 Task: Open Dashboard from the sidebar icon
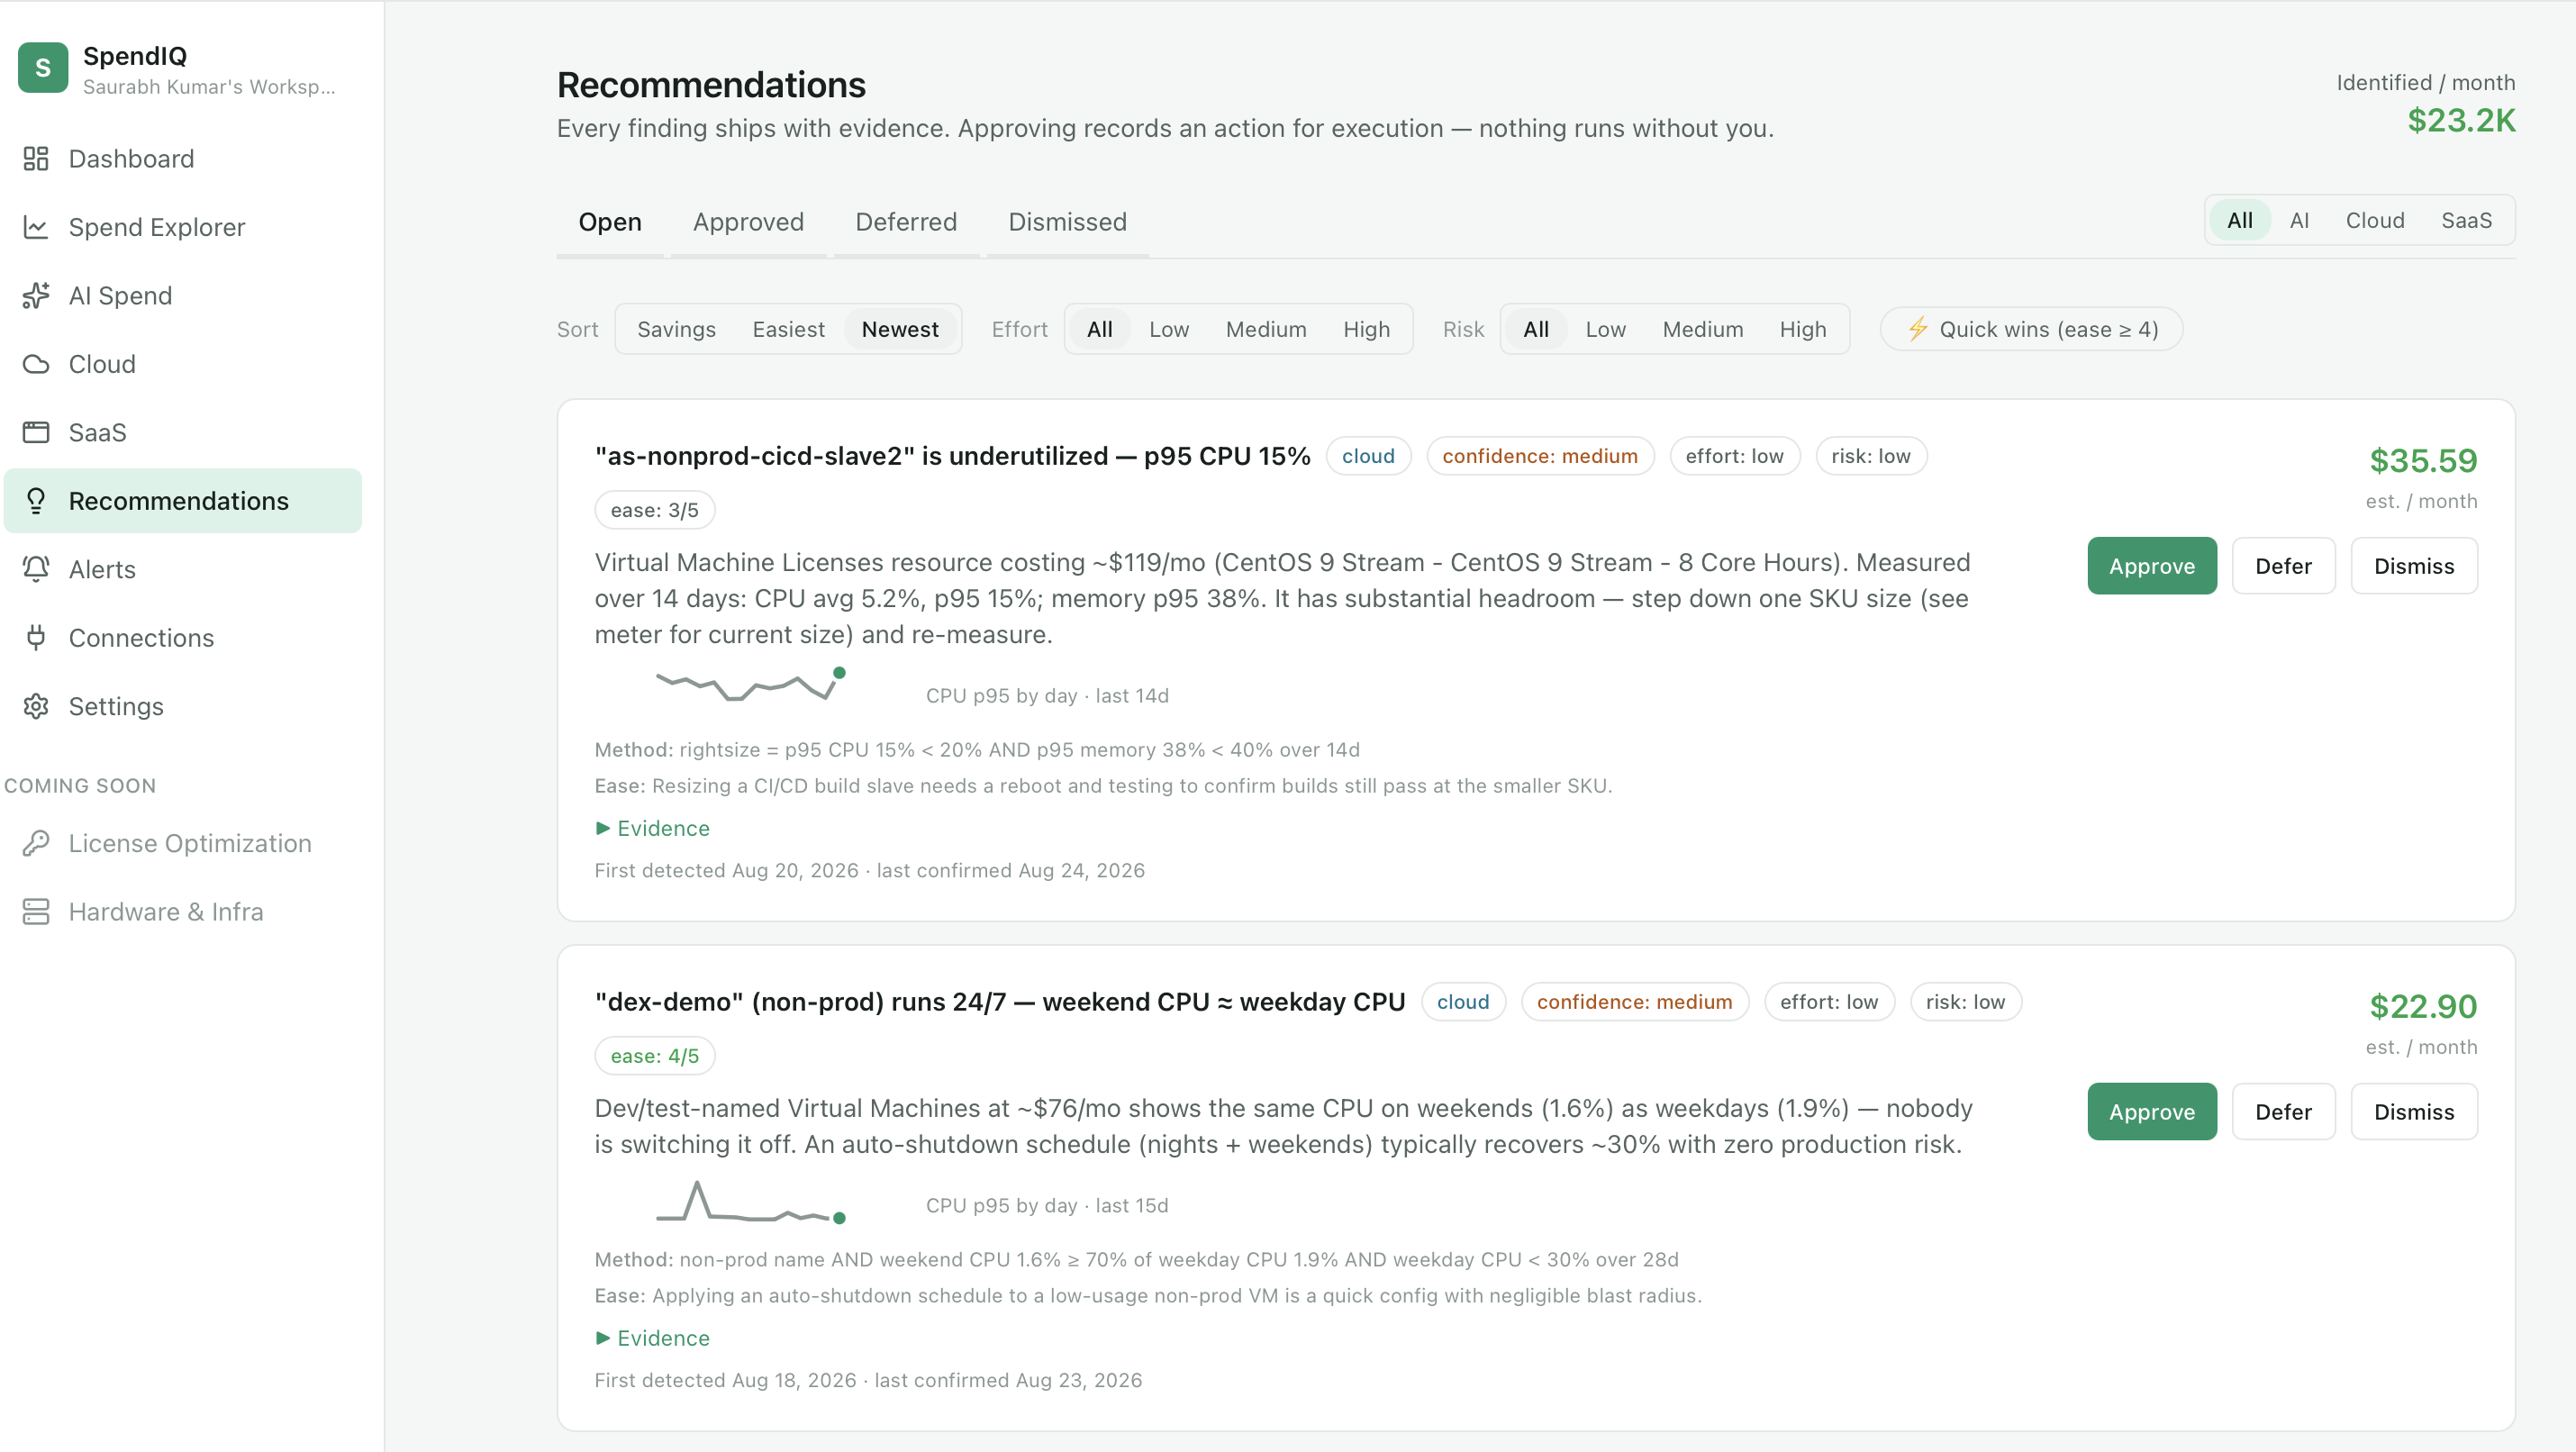click(36, 158)
